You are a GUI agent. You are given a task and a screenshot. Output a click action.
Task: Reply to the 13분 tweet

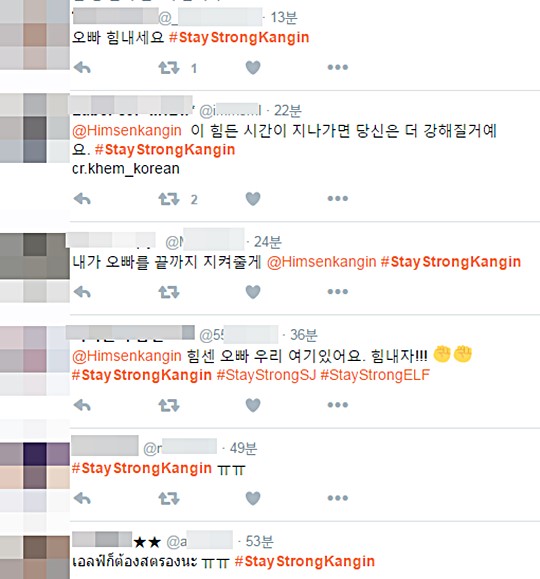82,68
